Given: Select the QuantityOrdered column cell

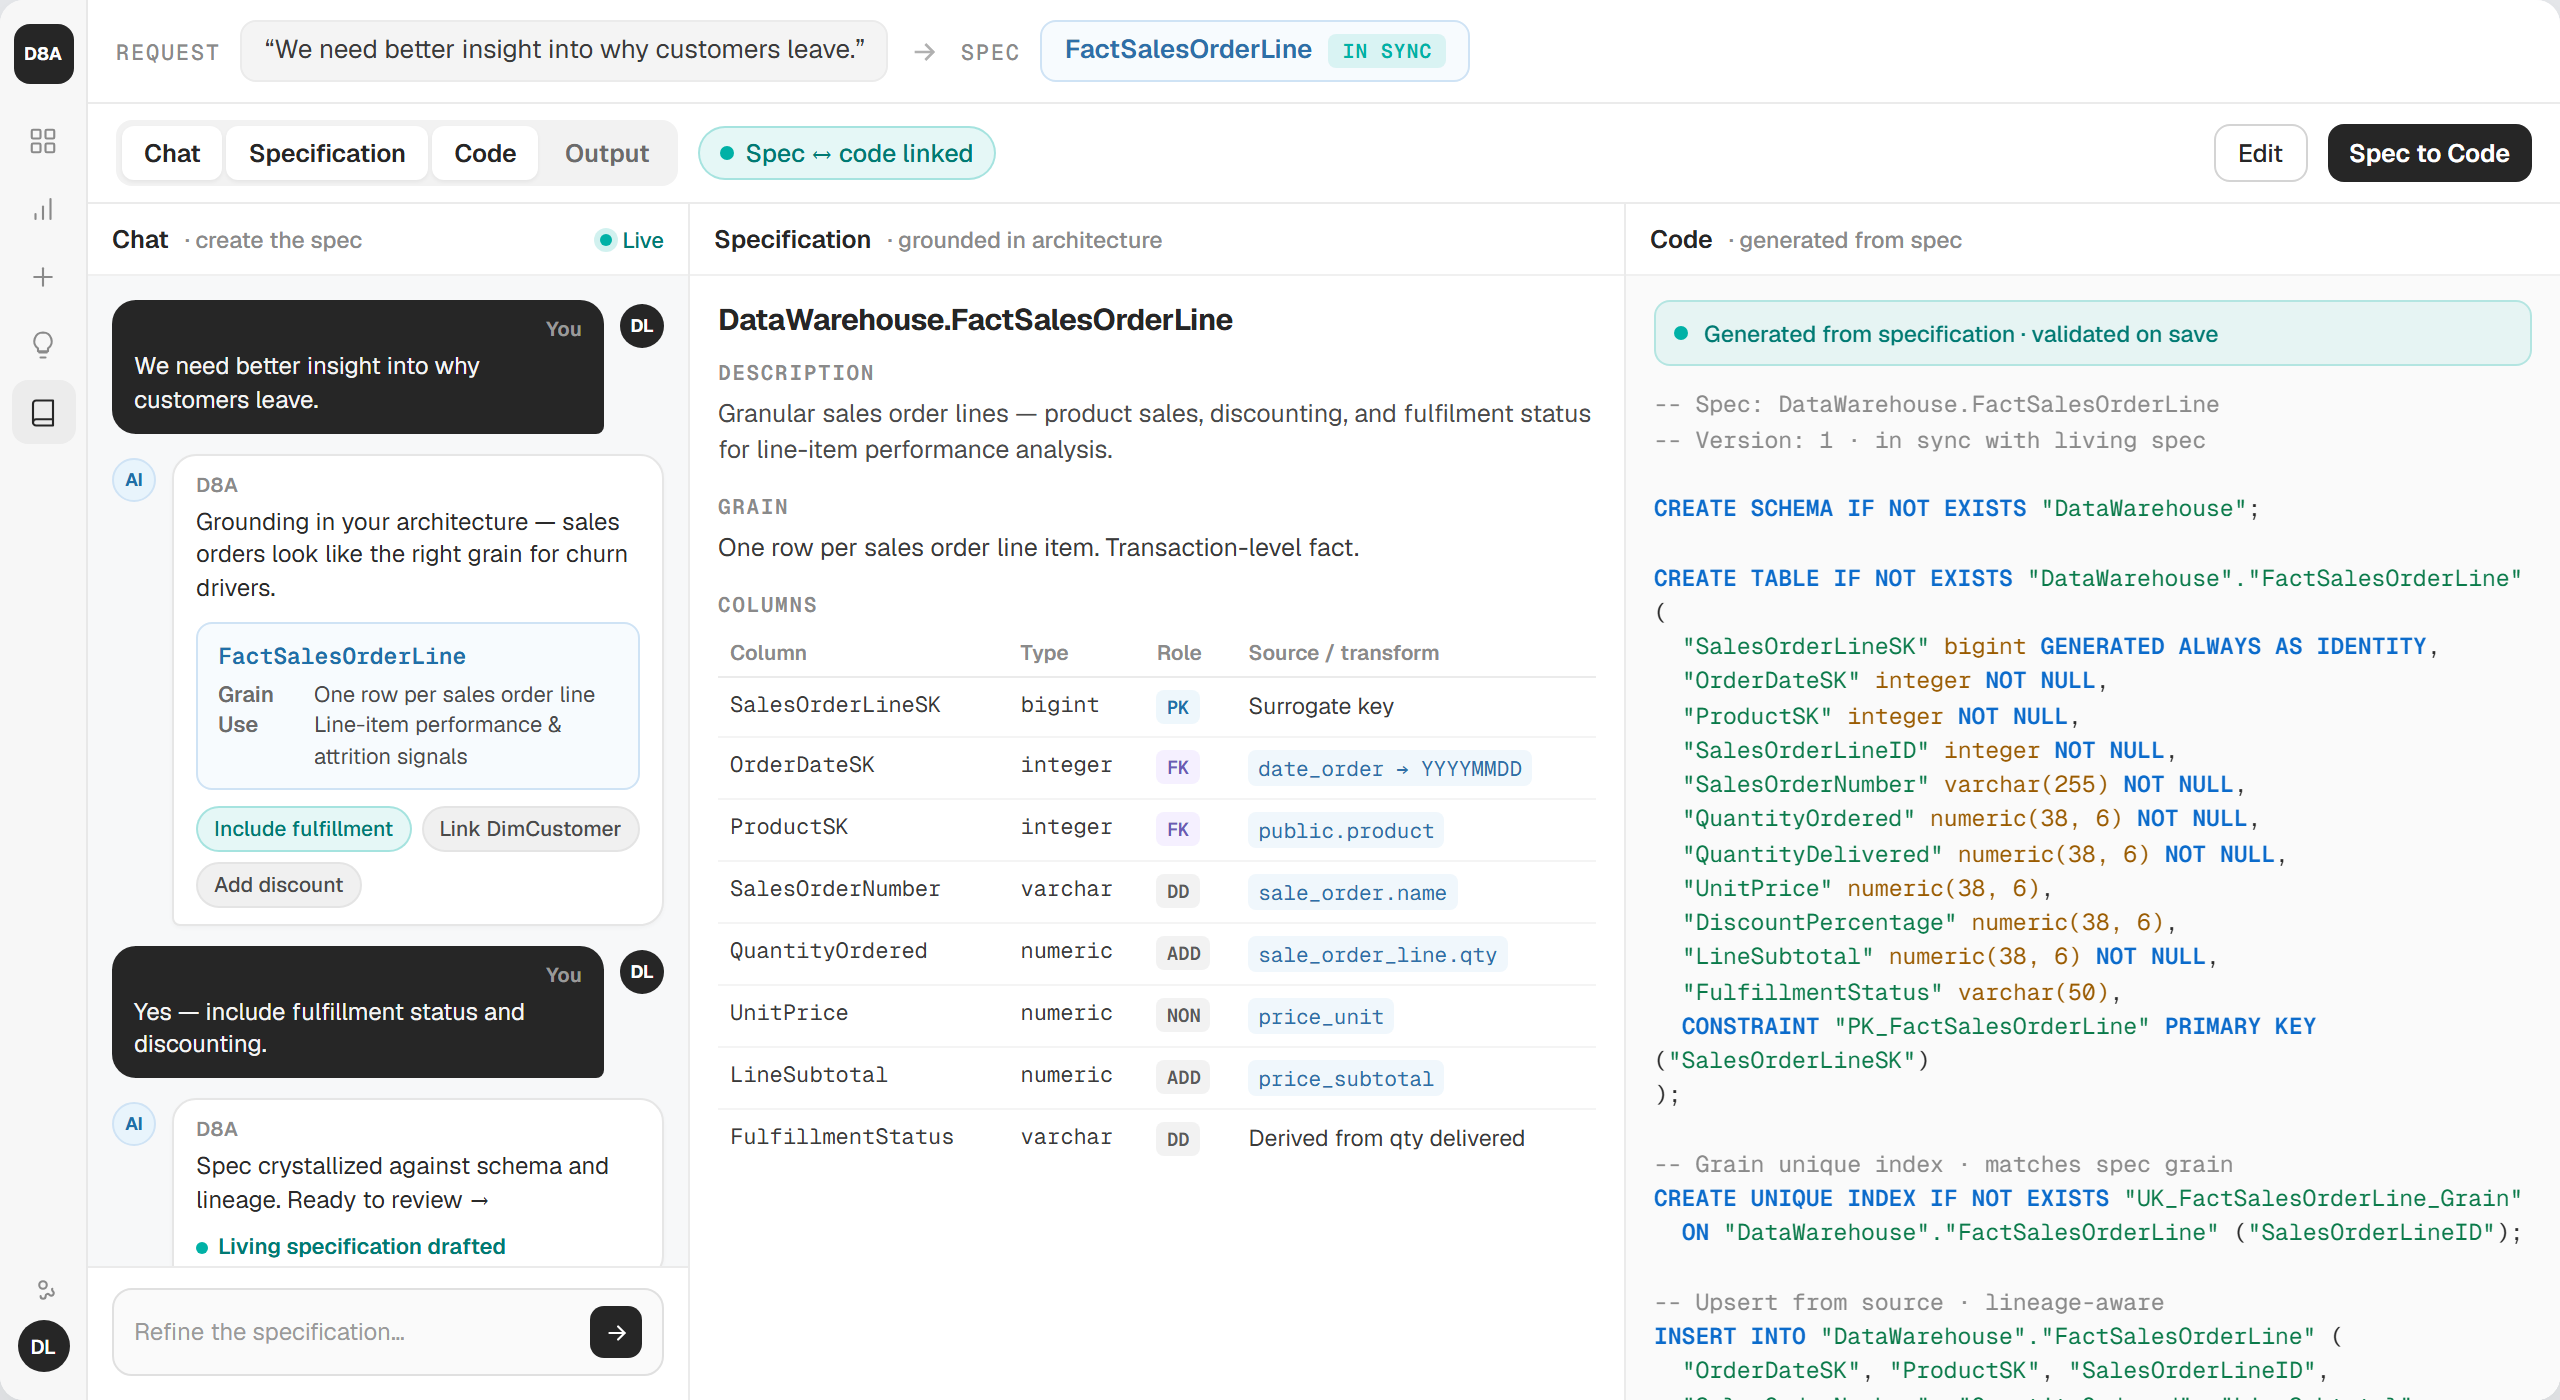Looking at the screenshot, I should coord(828,951).
